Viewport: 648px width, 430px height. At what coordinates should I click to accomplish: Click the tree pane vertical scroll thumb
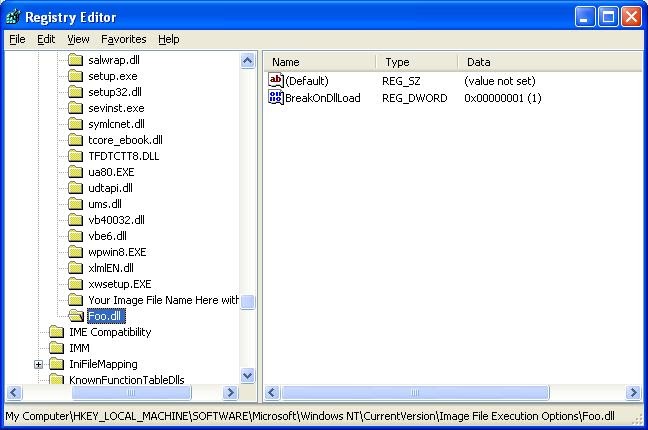(x=248, y=302)
